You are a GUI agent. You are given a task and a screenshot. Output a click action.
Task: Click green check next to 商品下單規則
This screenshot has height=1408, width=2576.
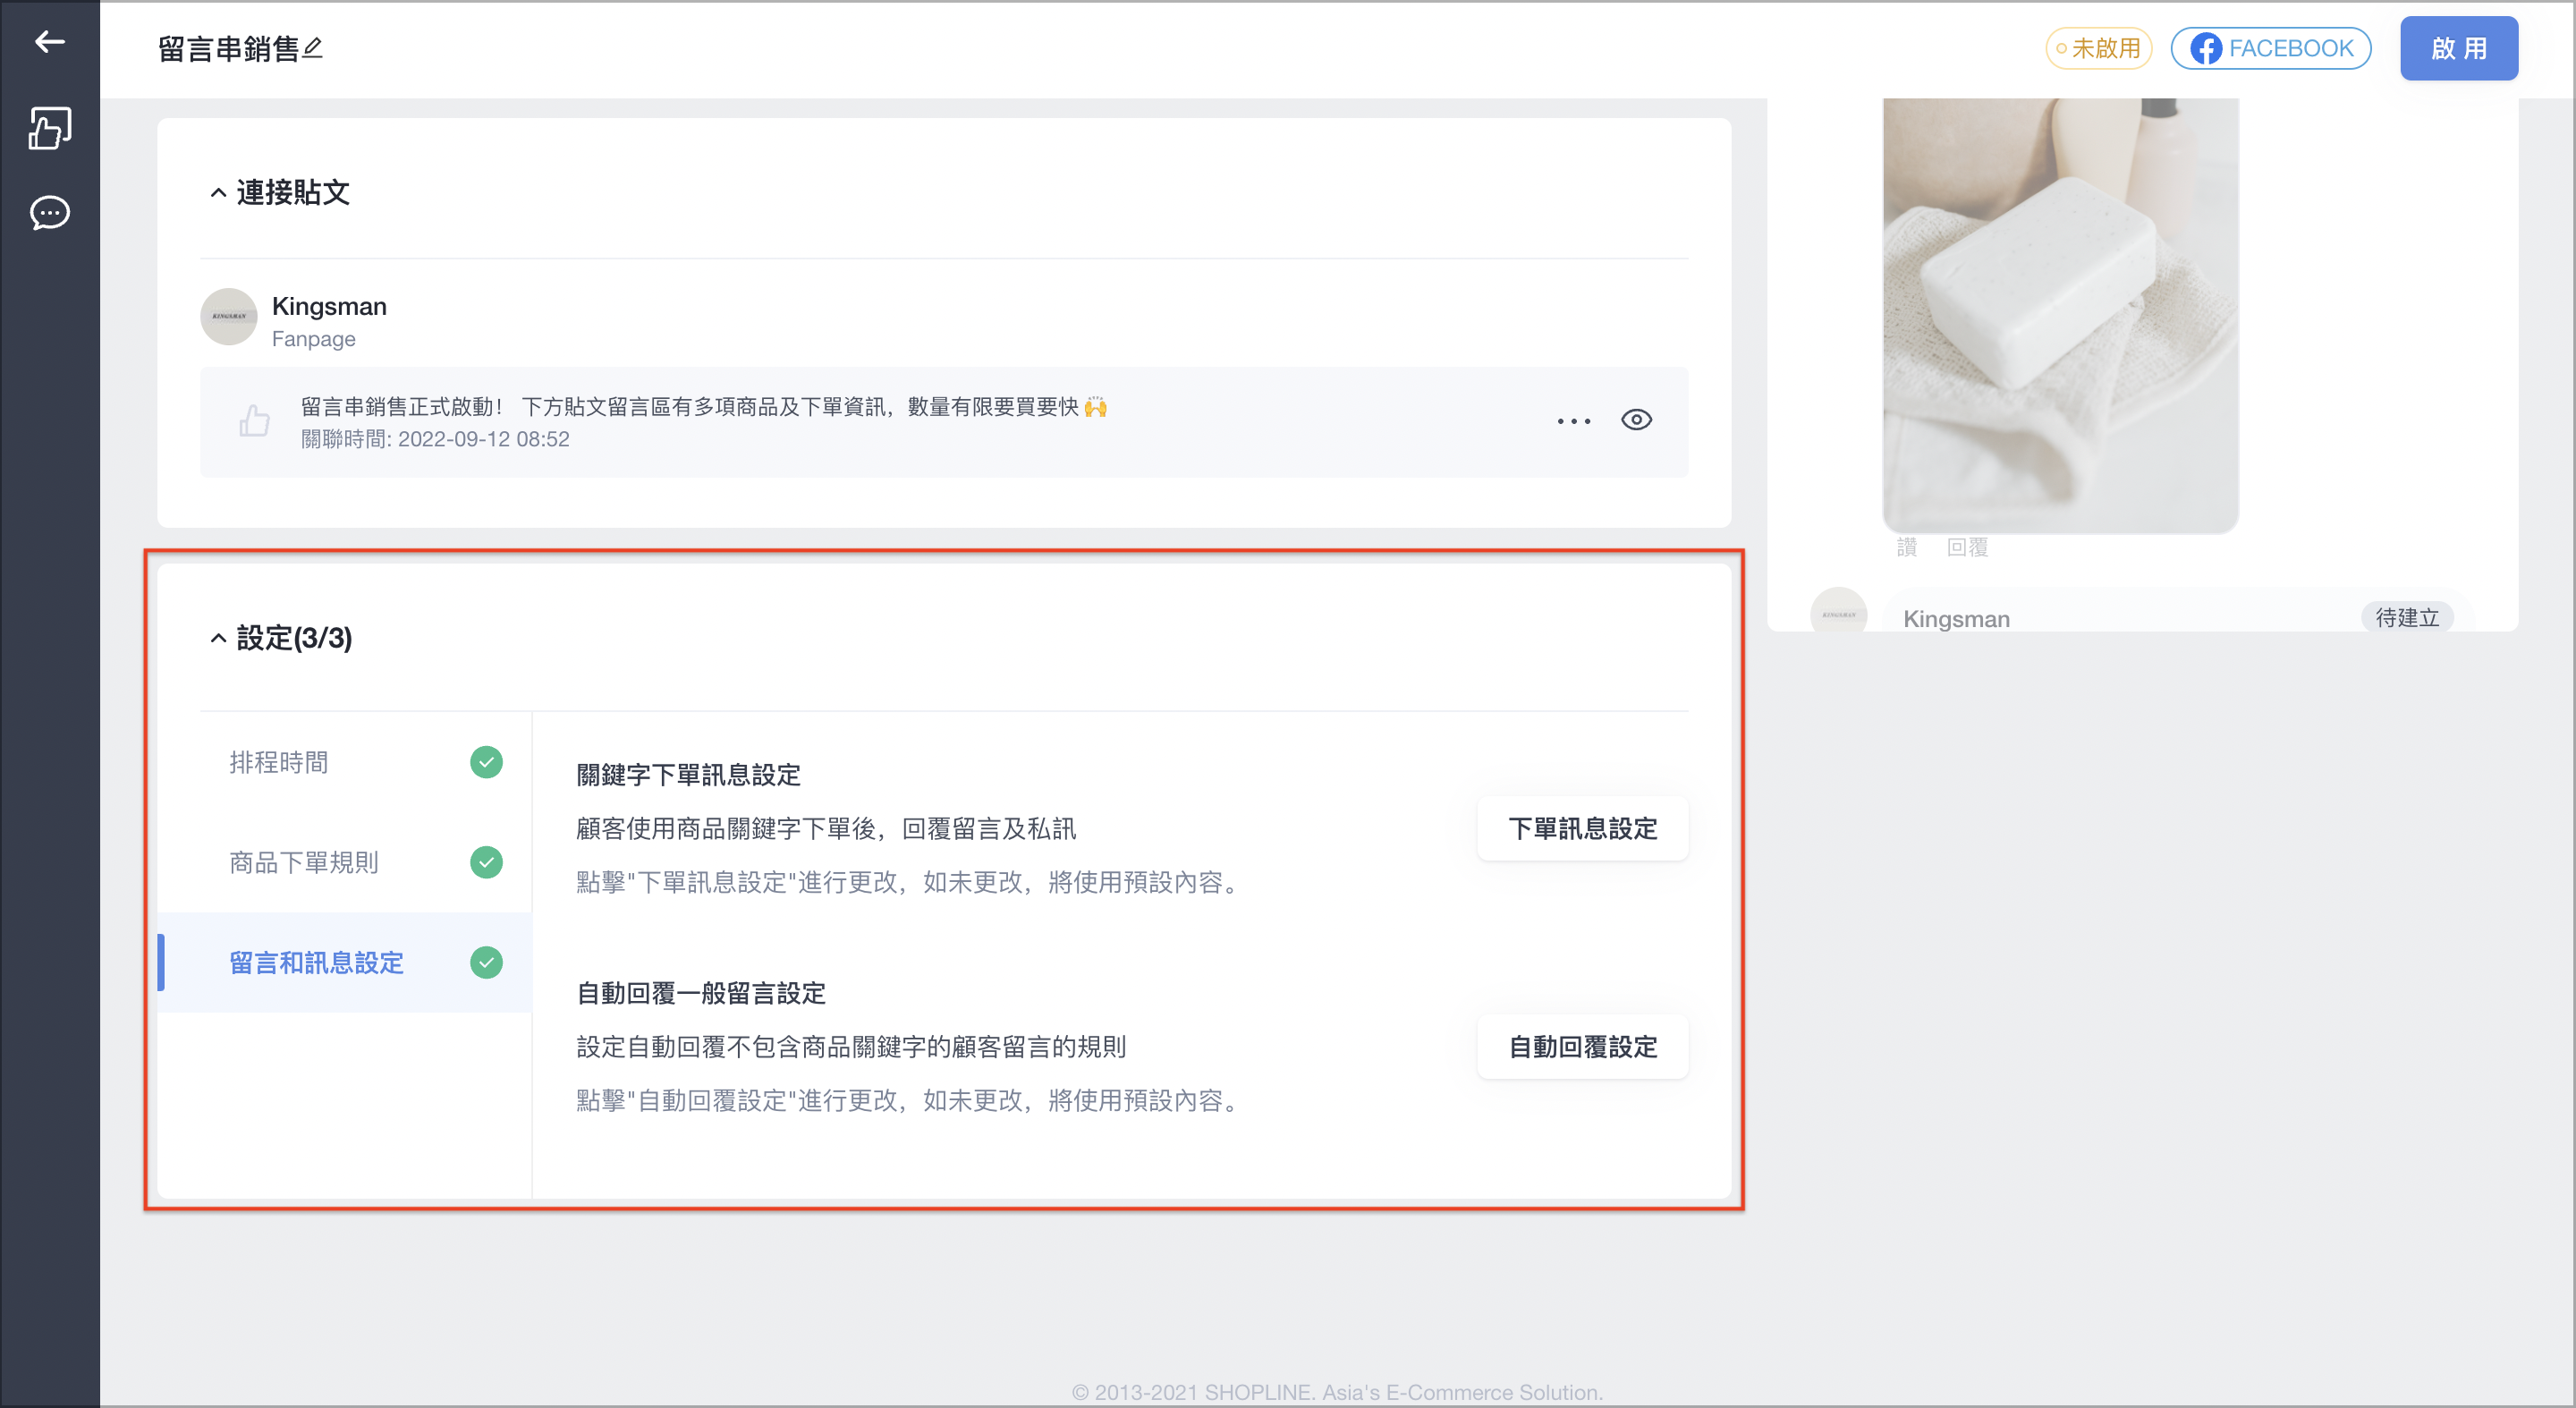coord(486,862)
